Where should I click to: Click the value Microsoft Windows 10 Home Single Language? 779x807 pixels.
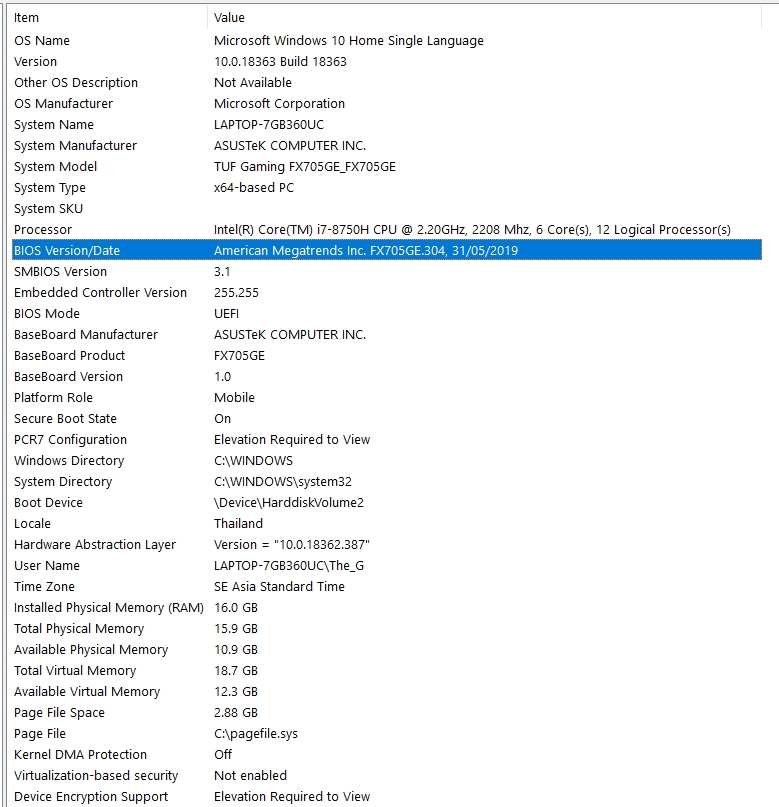349,41
